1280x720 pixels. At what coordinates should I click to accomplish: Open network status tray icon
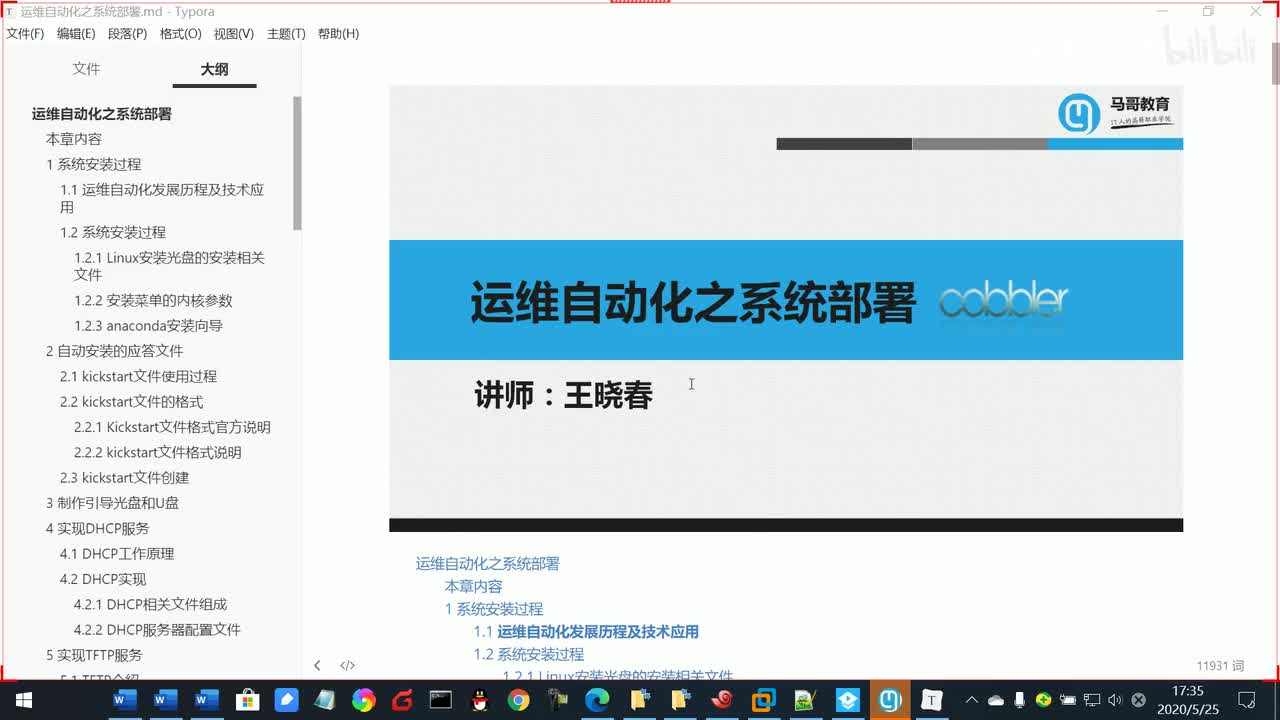[1092, 700]
